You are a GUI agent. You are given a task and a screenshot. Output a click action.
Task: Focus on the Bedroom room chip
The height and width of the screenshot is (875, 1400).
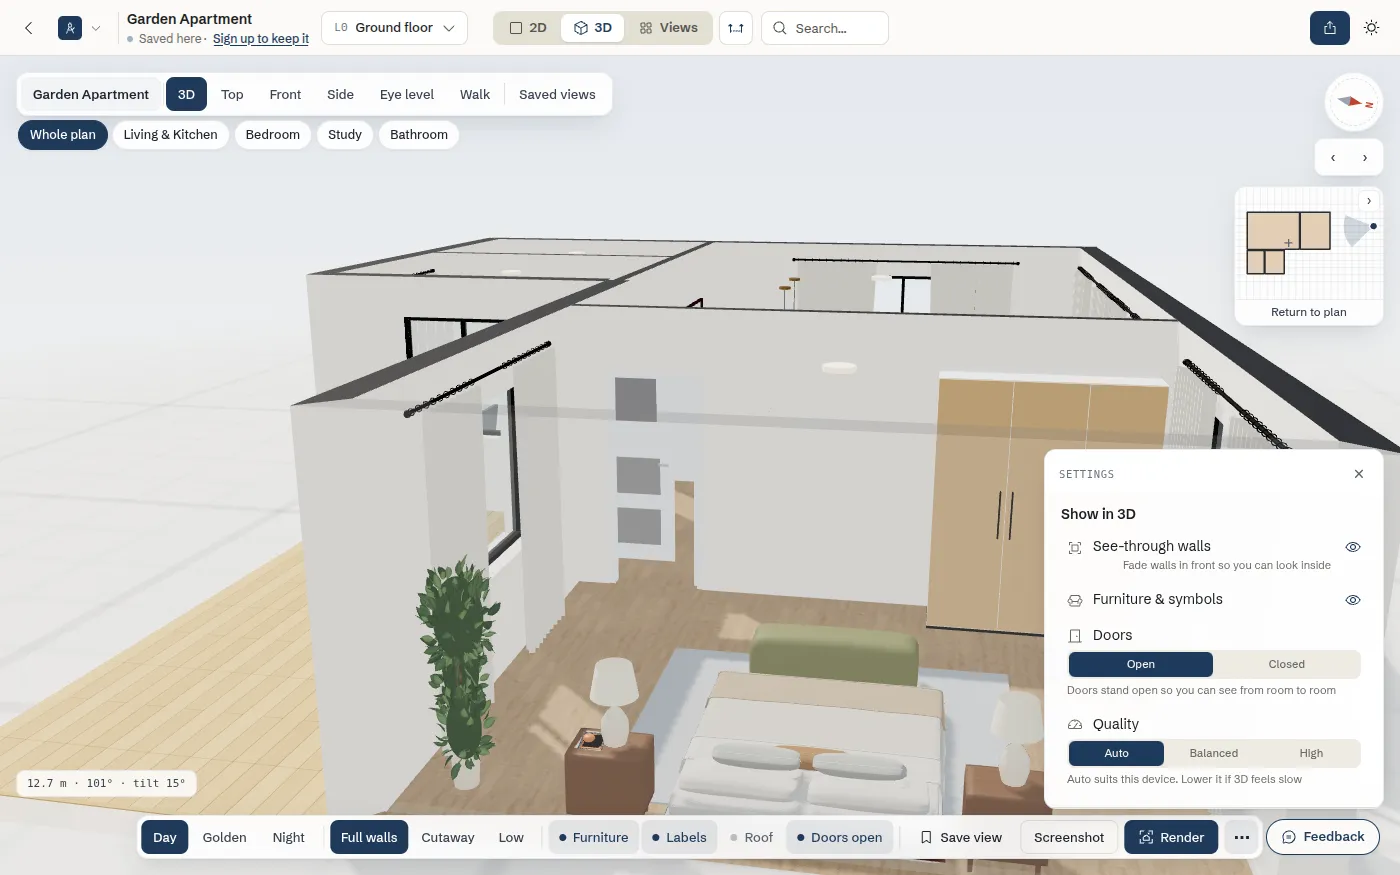273,134
